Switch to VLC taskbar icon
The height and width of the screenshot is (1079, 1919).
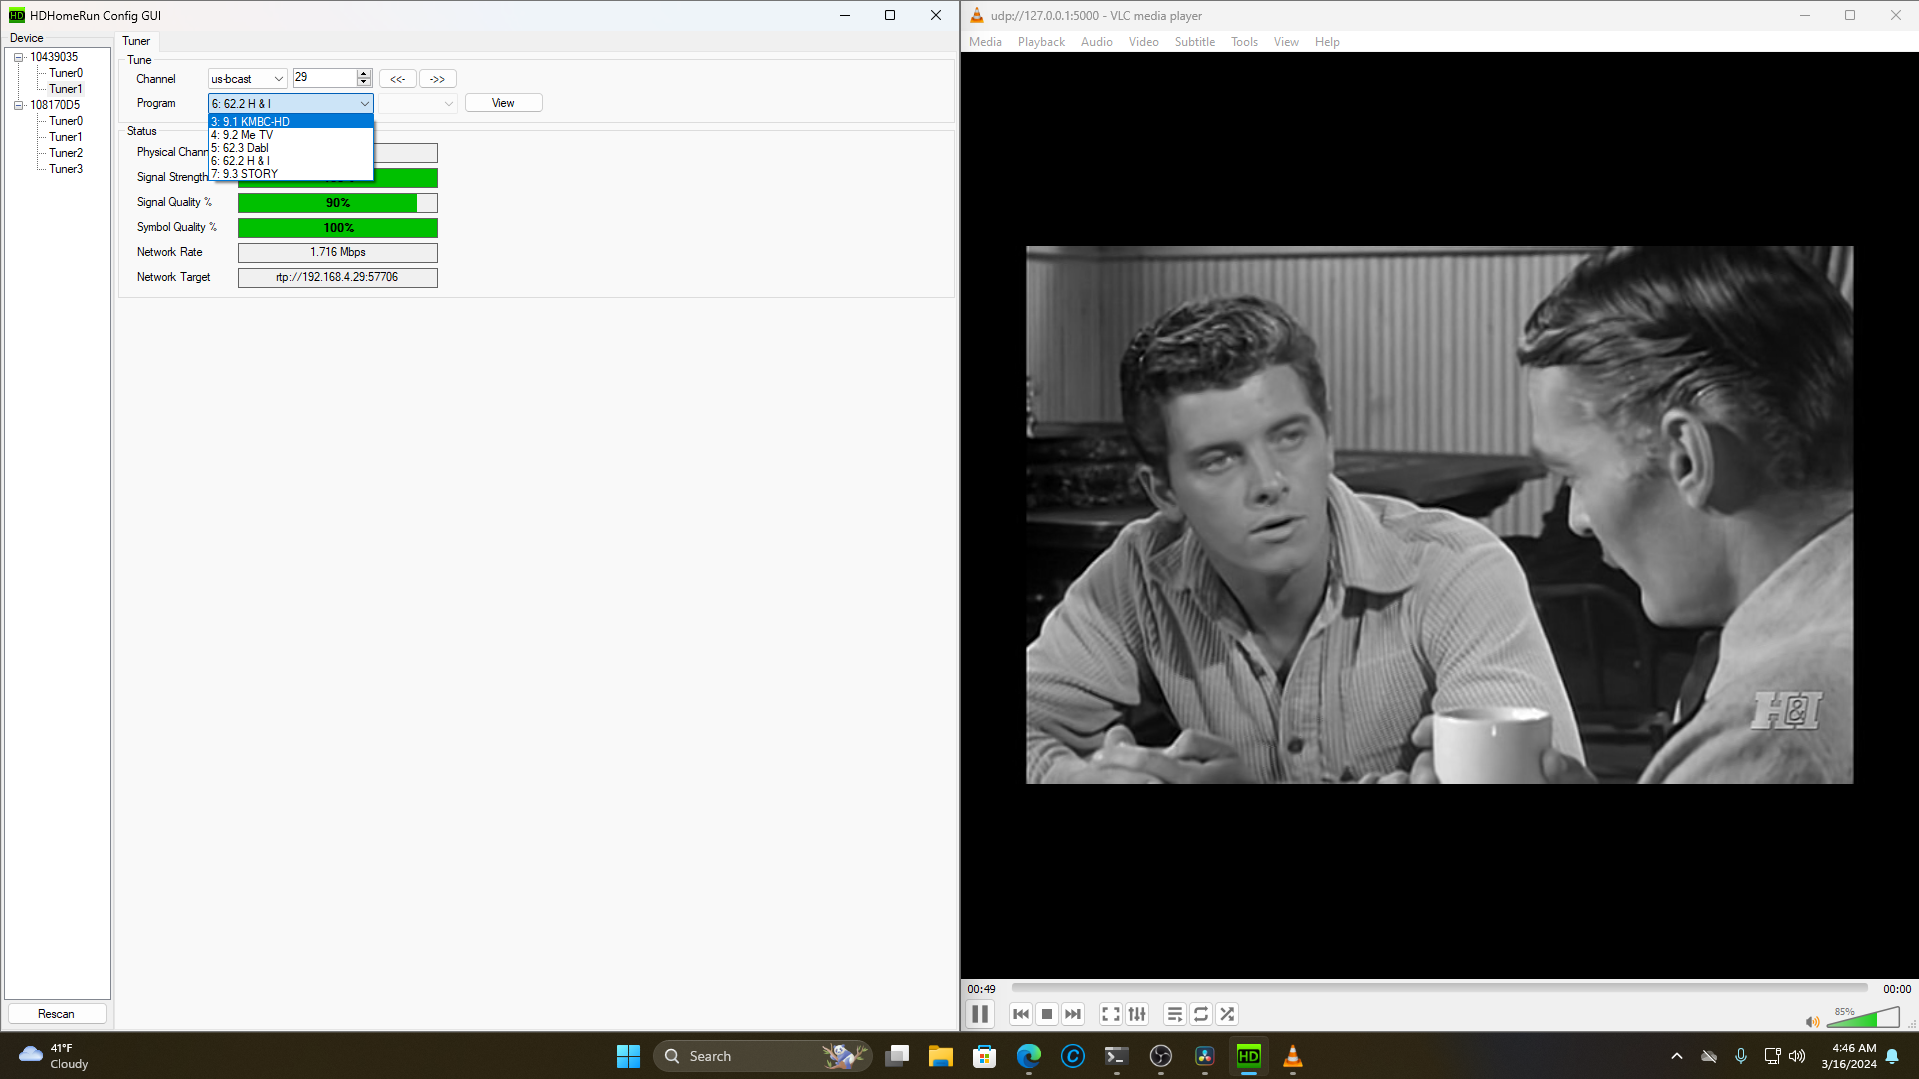point(1293,1056)
